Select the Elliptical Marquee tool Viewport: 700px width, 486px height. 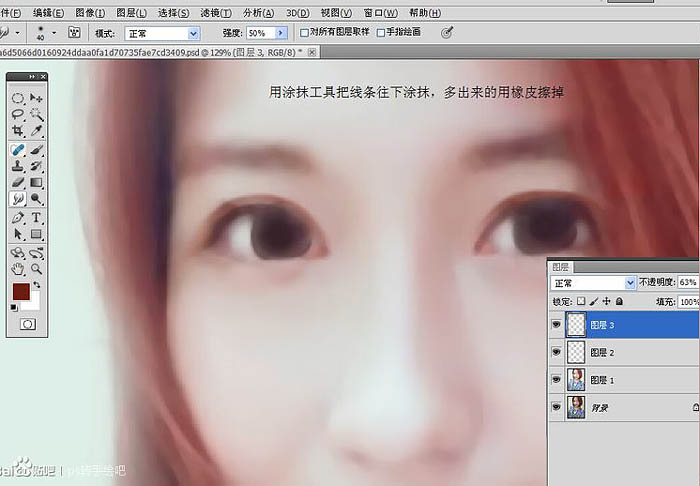17,98
